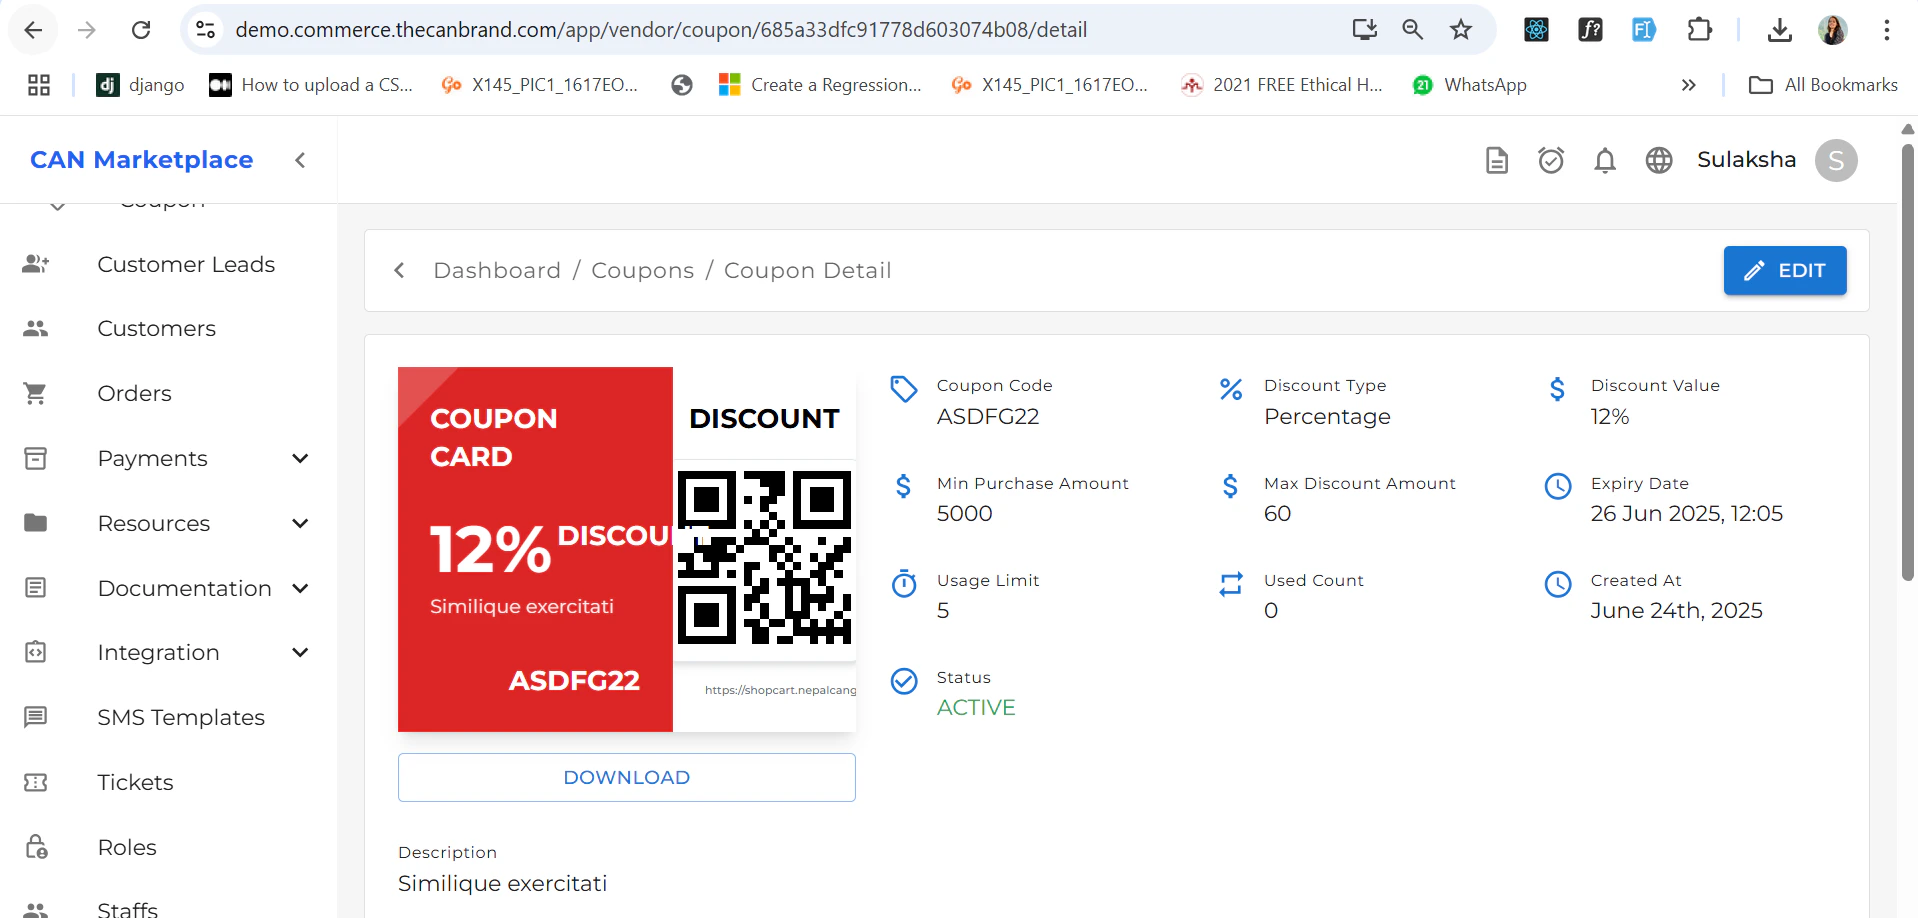This screenshot has height=918, width=1918.
Task: Click the coupon code value ASDFG22
Action: (x=988, y=416)
